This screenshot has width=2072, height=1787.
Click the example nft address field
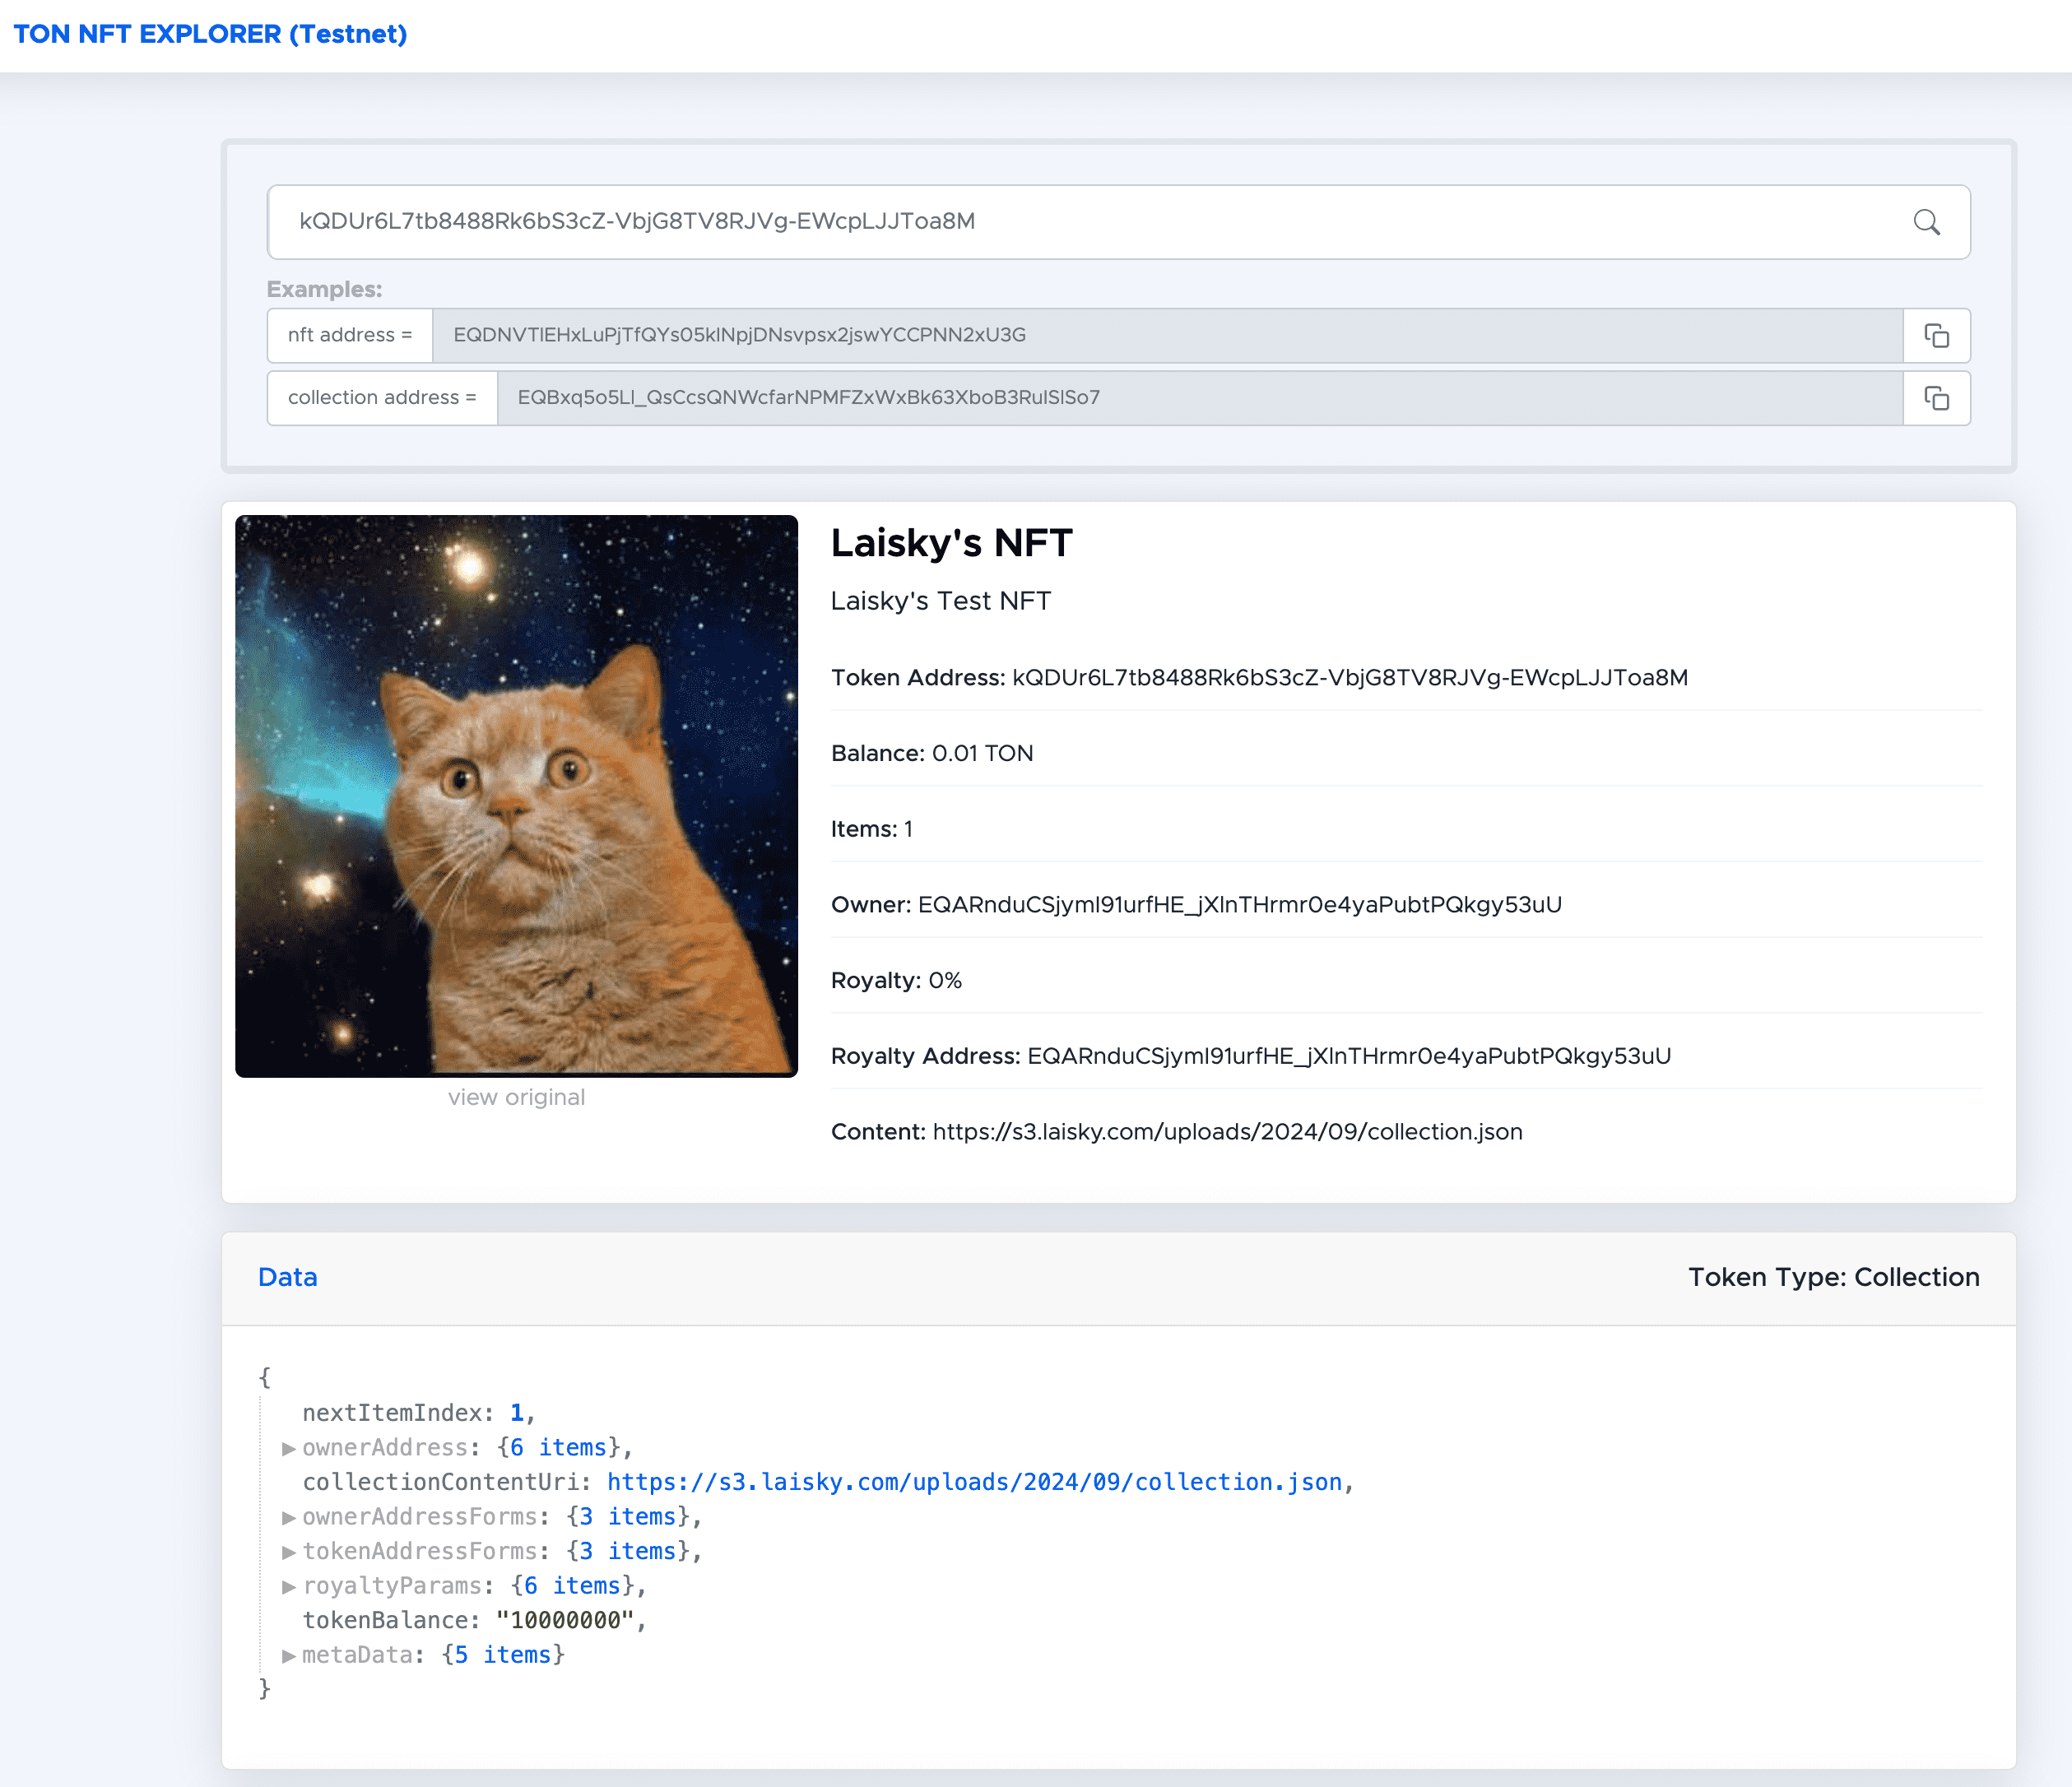1166,336
